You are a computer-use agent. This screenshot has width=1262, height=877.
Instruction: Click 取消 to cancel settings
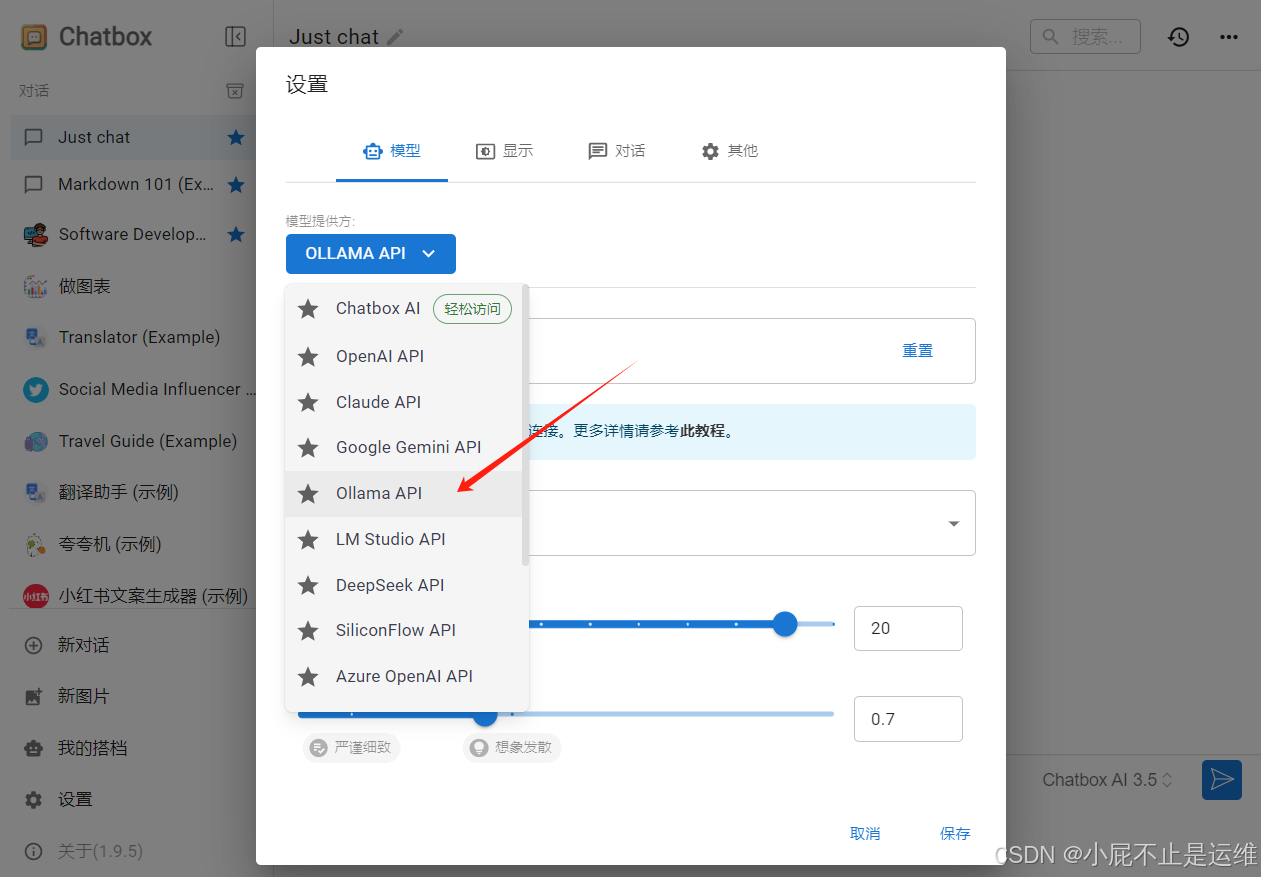coord(865,833)
